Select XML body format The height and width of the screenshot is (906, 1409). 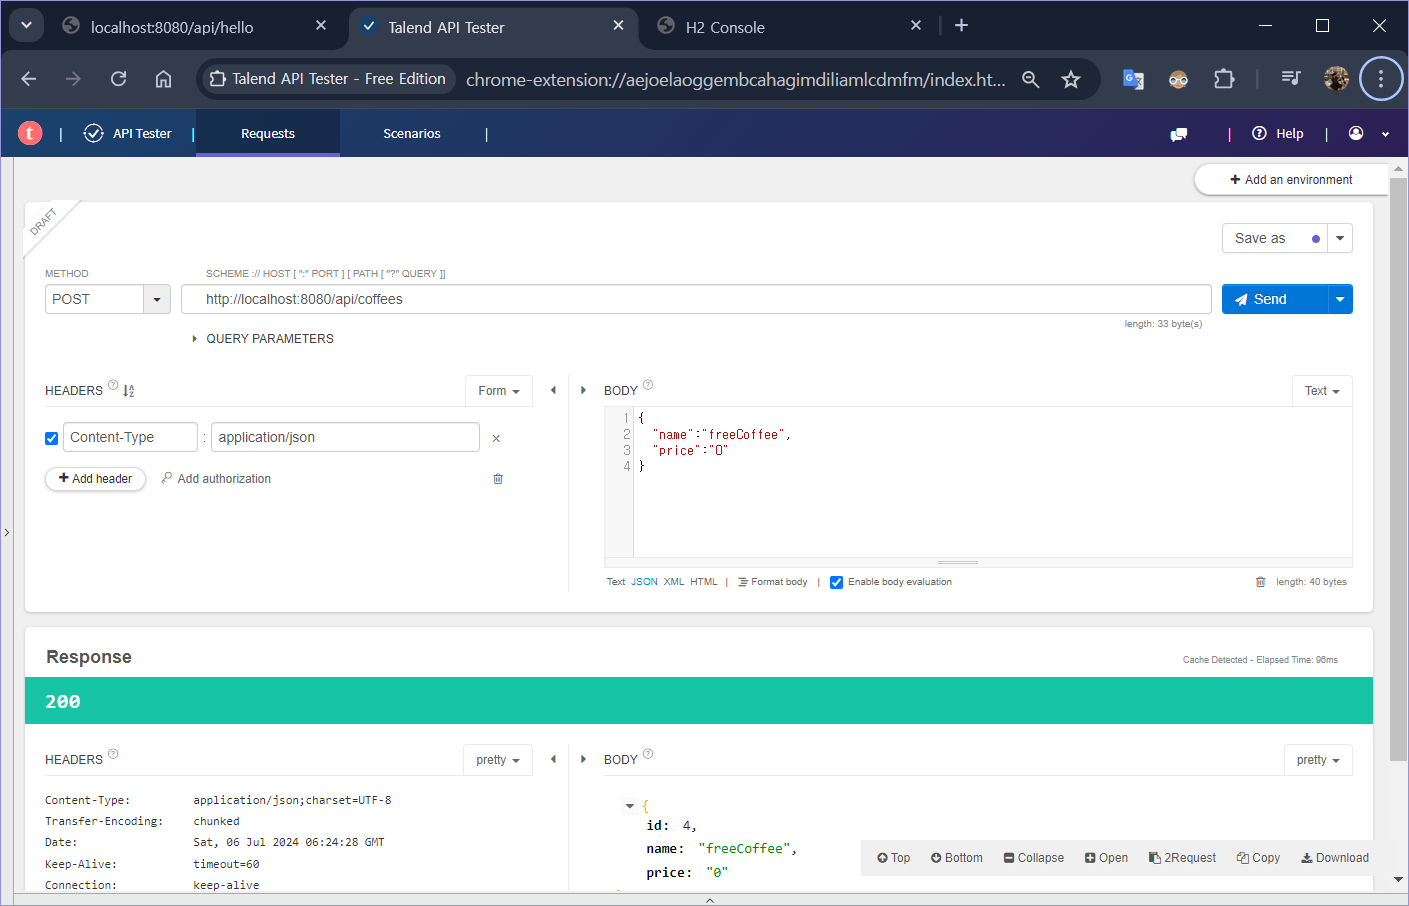click(x=674, y=582)
